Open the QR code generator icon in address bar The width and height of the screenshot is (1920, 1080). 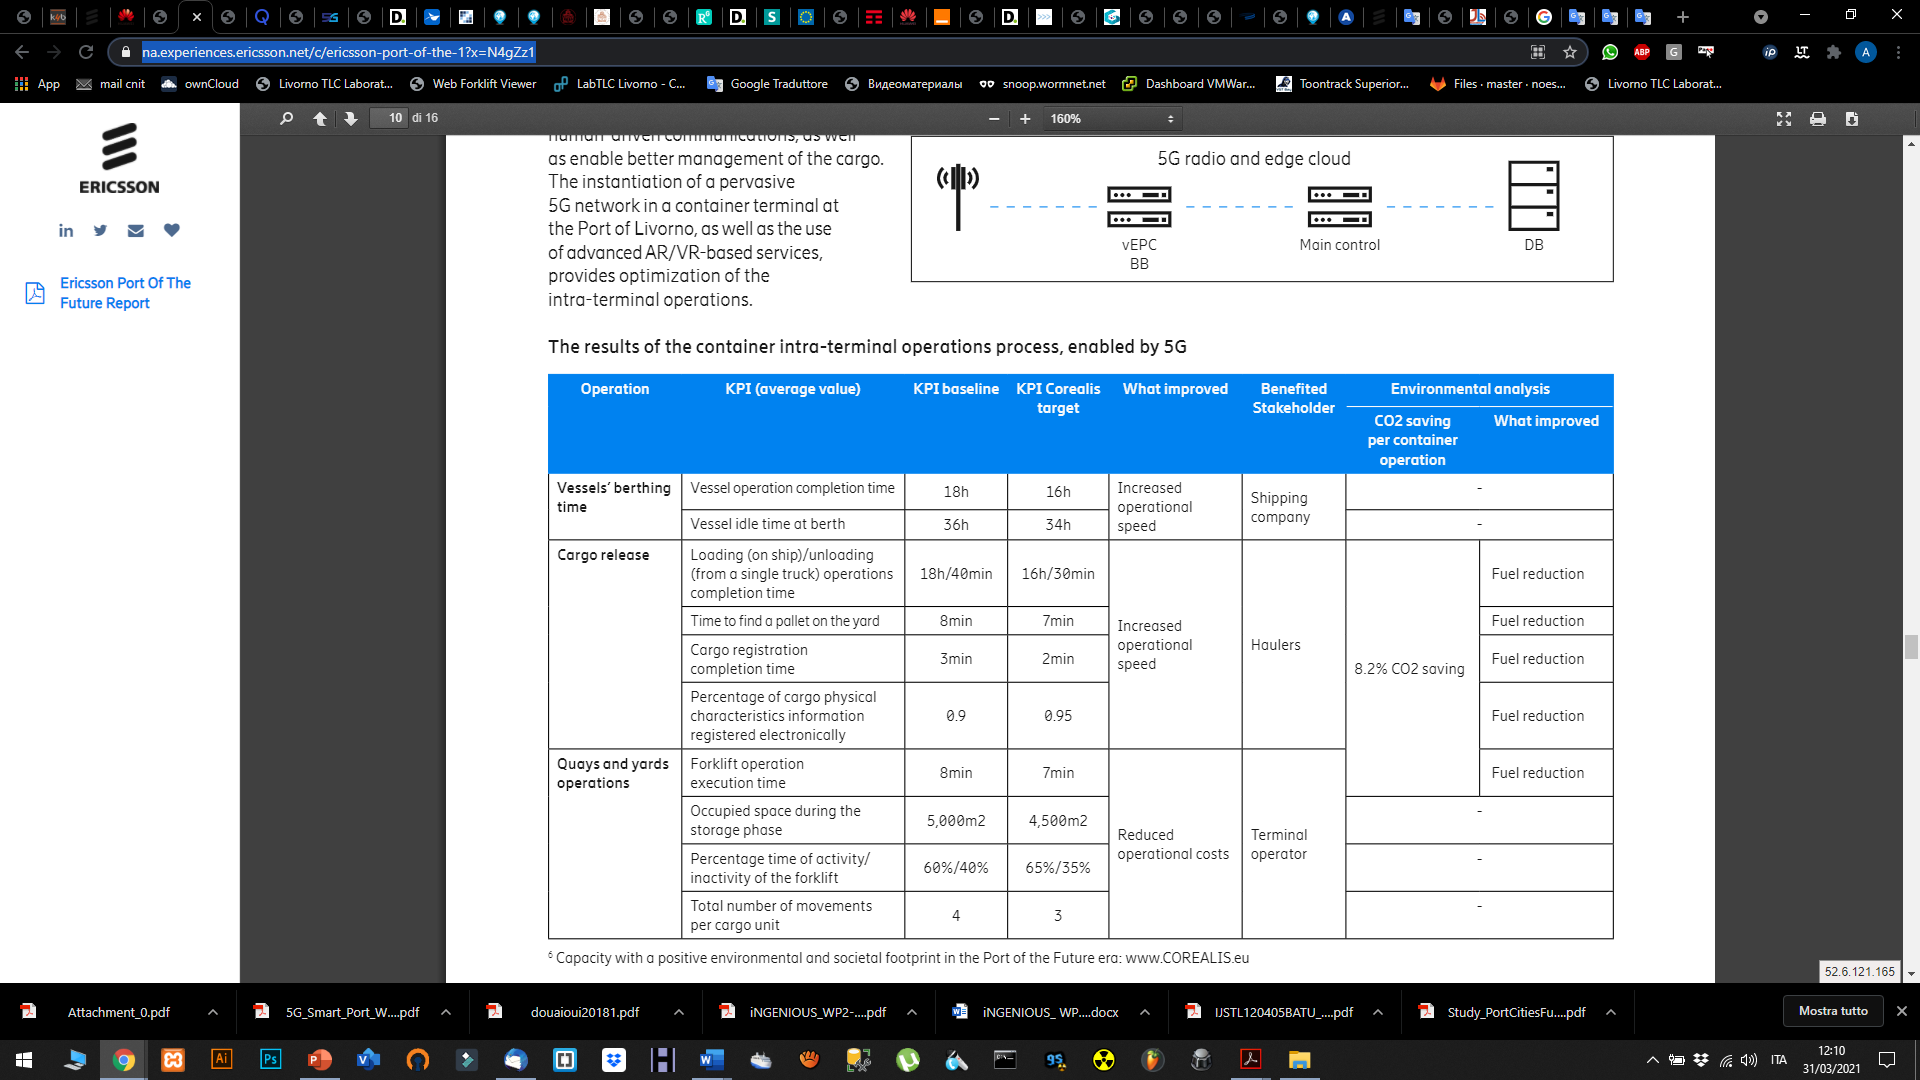tap(1538, 52)
